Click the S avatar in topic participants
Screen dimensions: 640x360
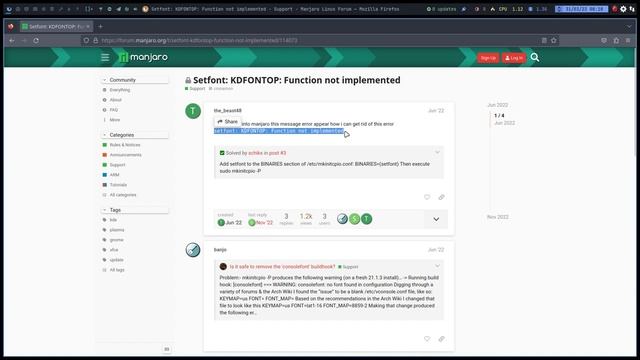tap(354, 219)
